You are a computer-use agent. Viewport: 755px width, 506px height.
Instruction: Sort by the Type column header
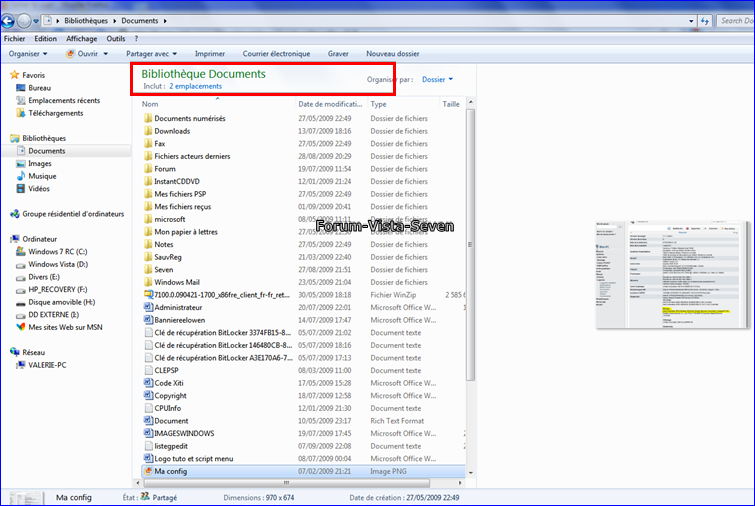pos(378,104)
